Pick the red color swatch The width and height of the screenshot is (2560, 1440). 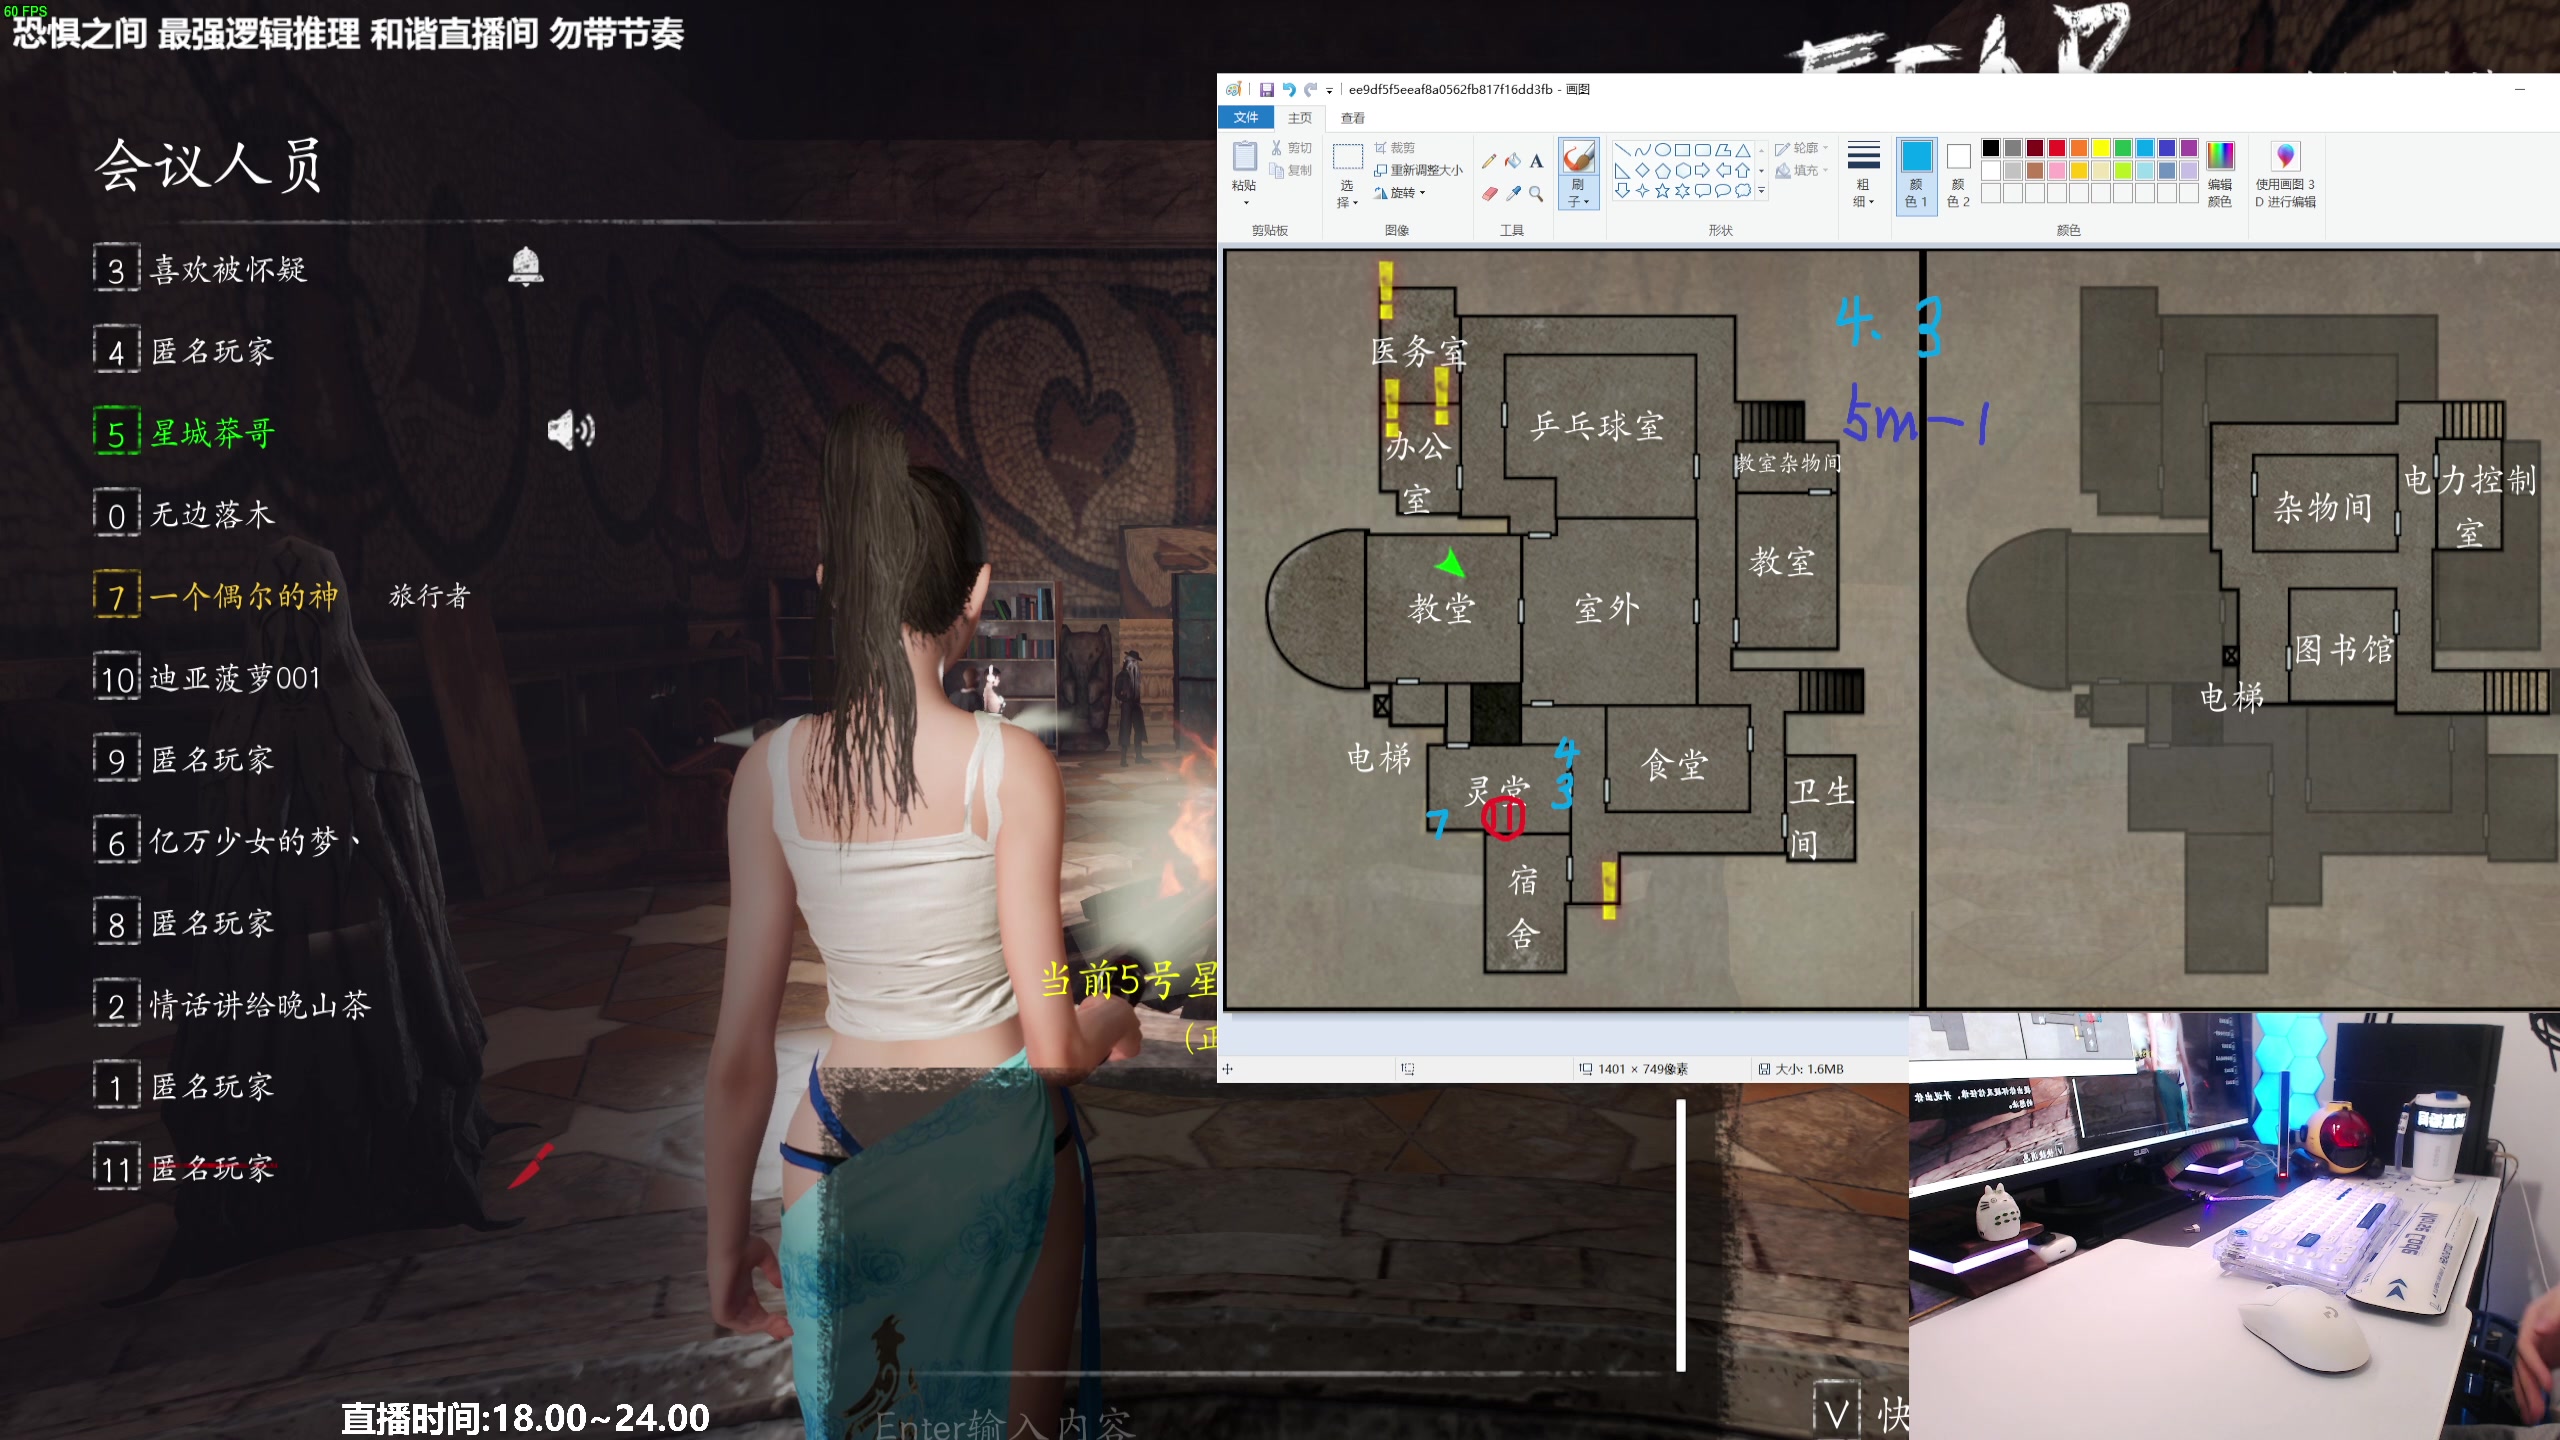tap(2057, 149)
